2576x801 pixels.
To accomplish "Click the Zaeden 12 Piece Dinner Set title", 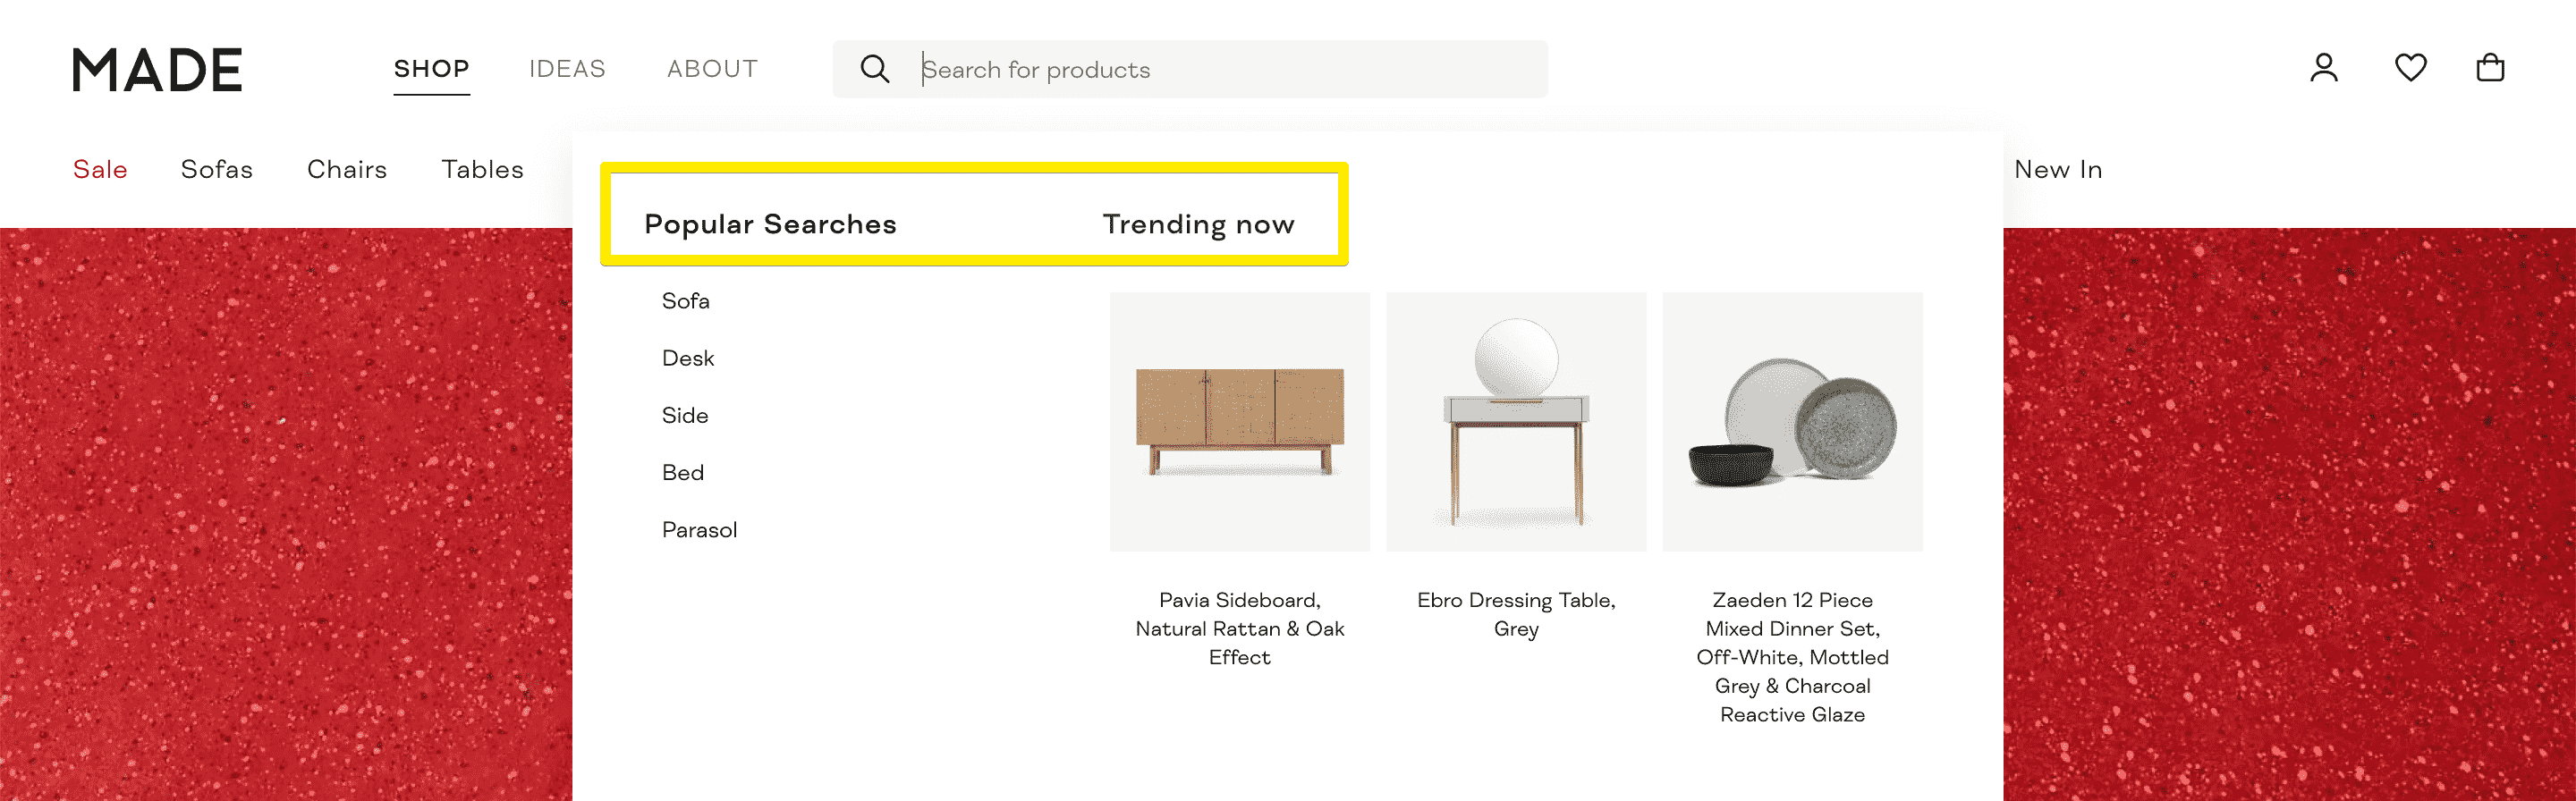I will point(1791,656).
